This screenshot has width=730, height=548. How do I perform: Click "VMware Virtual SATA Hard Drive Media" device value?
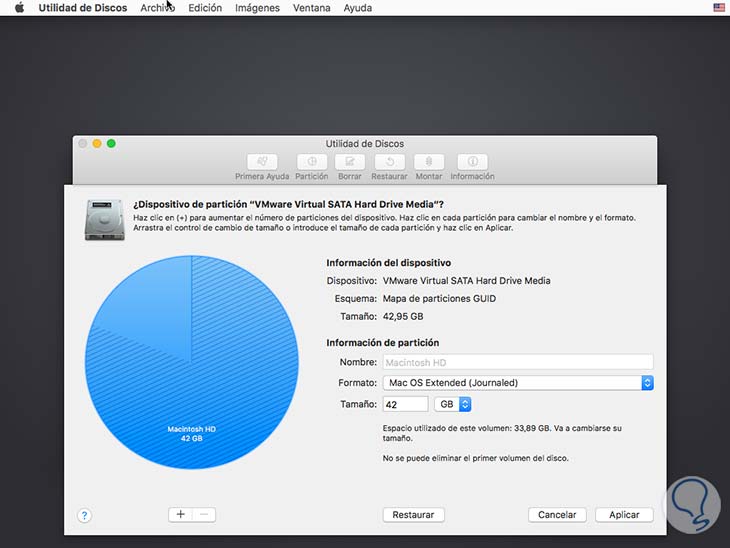coord(466,281)
